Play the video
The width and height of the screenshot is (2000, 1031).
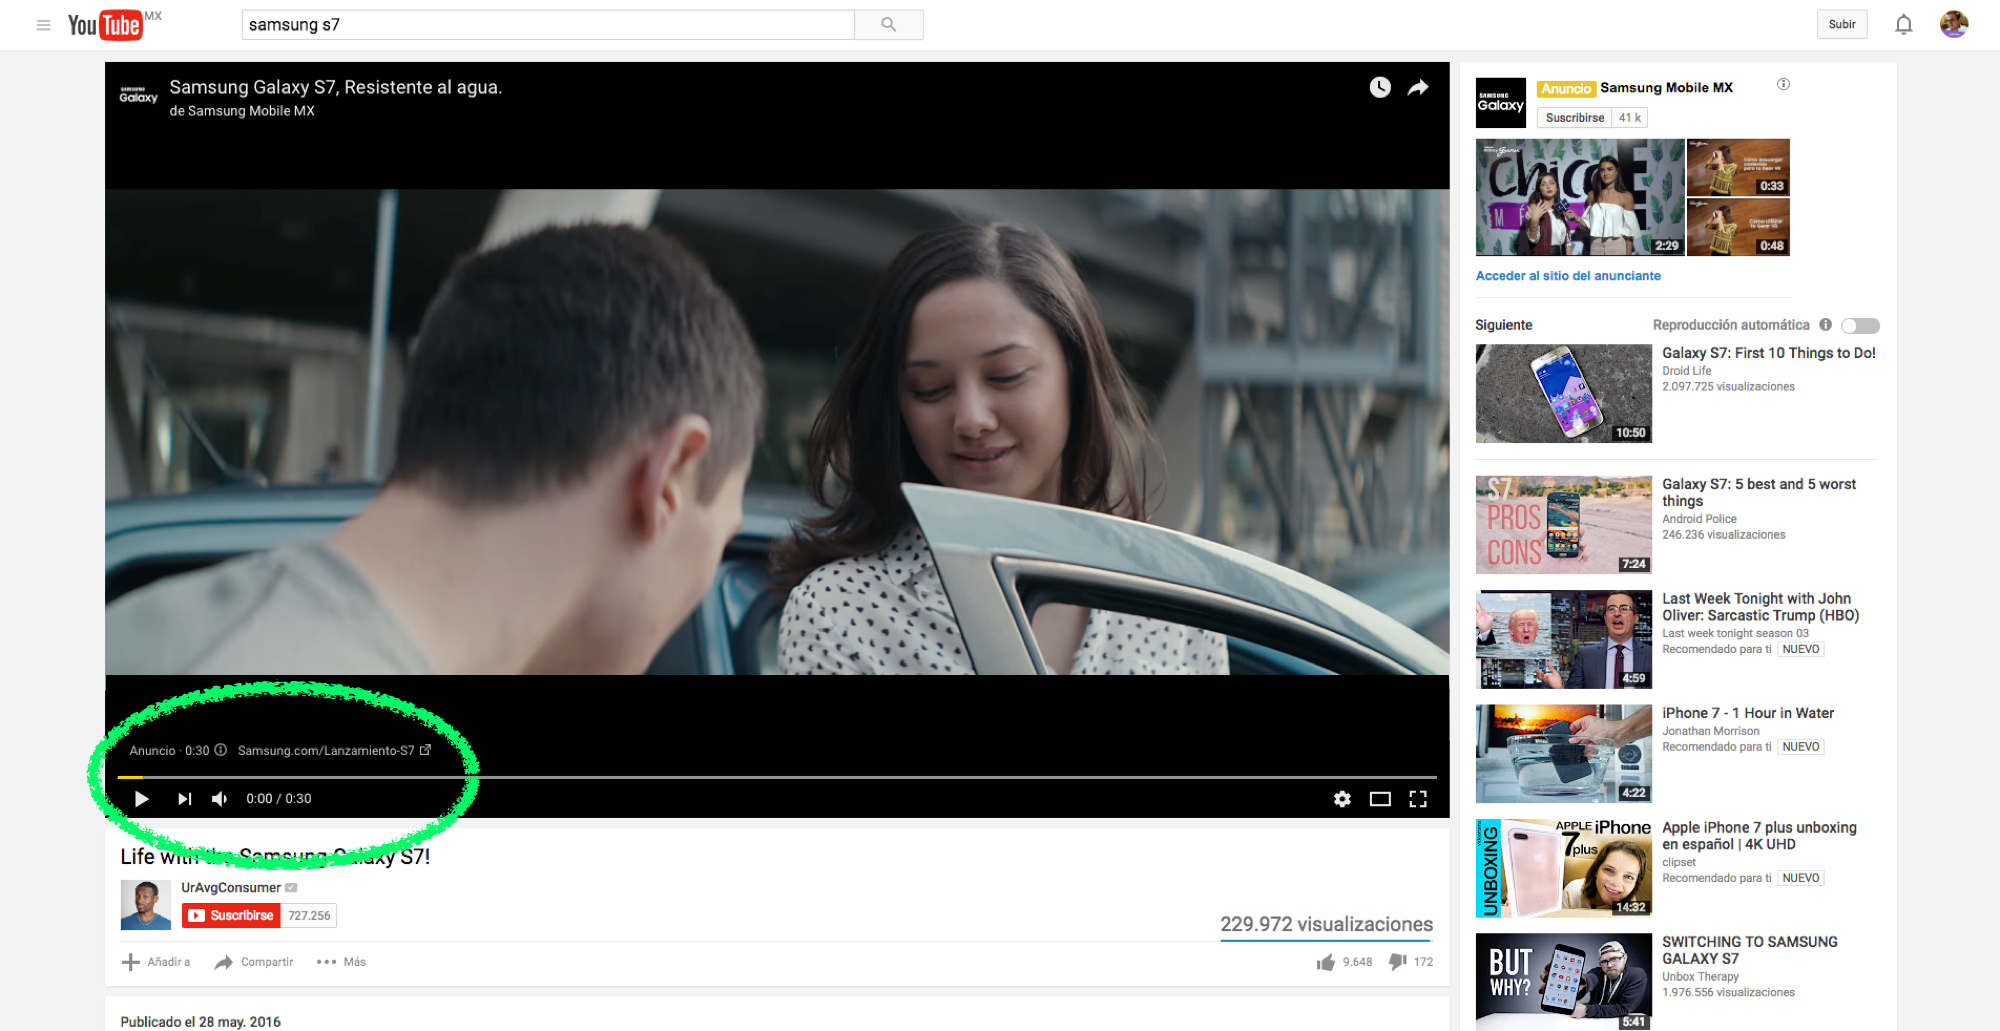coord(142,798)
